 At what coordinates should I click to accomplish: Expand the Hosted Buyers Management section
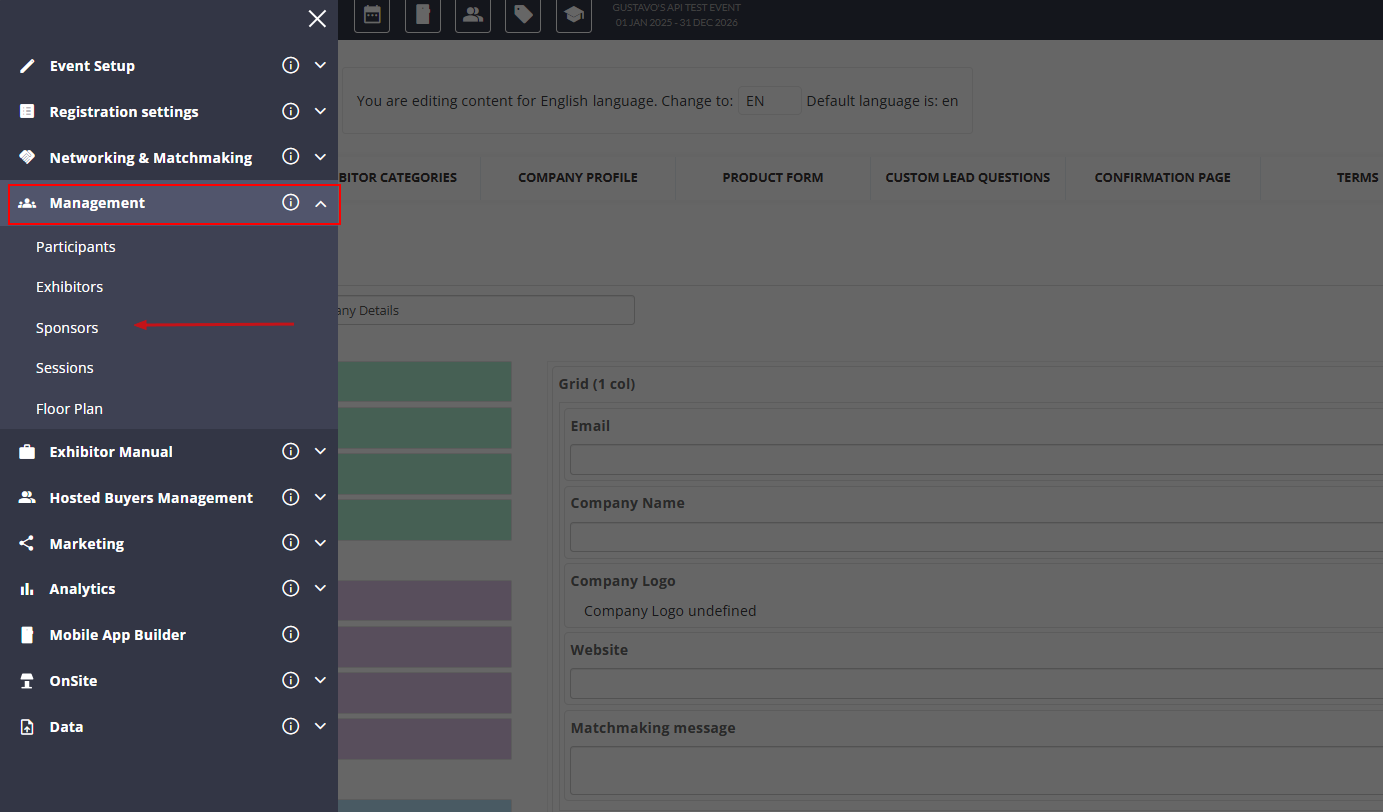point(320,498)
